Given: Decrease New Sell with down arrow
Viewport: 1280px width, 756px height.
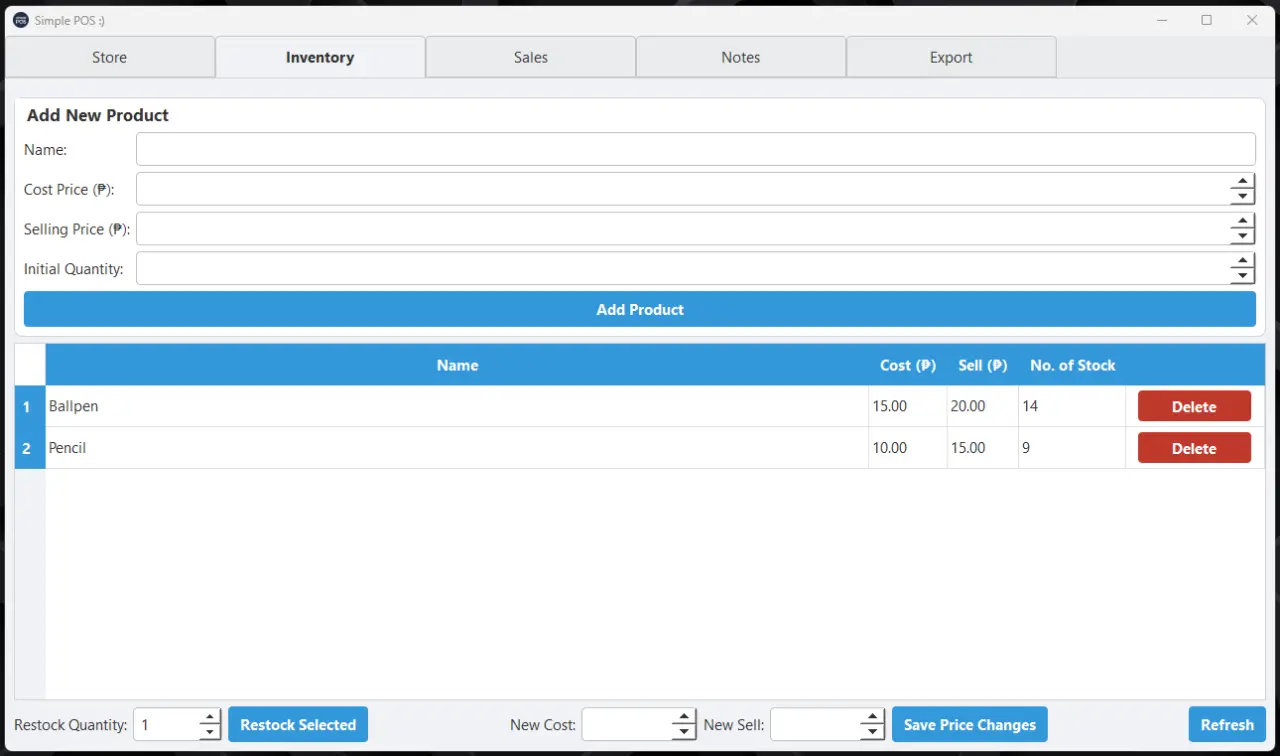Looking at the screenshot, I should coord(872,733).
